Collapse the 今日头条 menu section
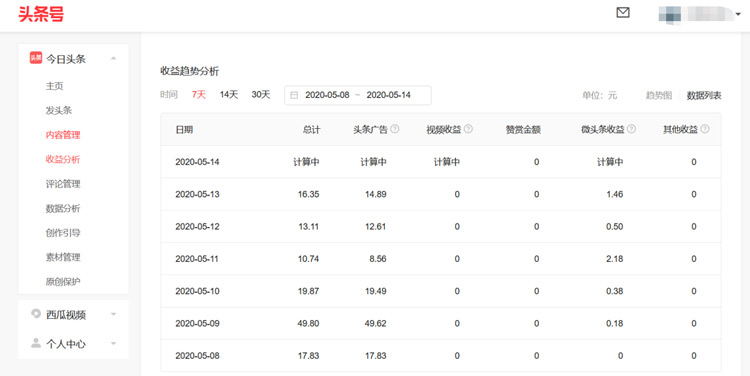The image size is (750, 376). pos(113,58)
